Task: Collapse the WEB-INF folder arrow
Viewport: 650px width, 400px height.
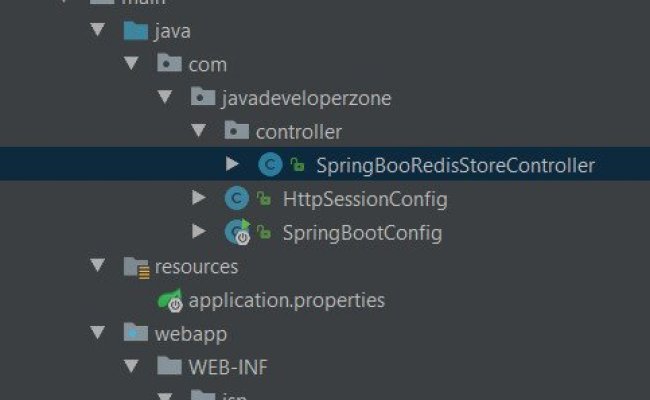Action: 131,366
